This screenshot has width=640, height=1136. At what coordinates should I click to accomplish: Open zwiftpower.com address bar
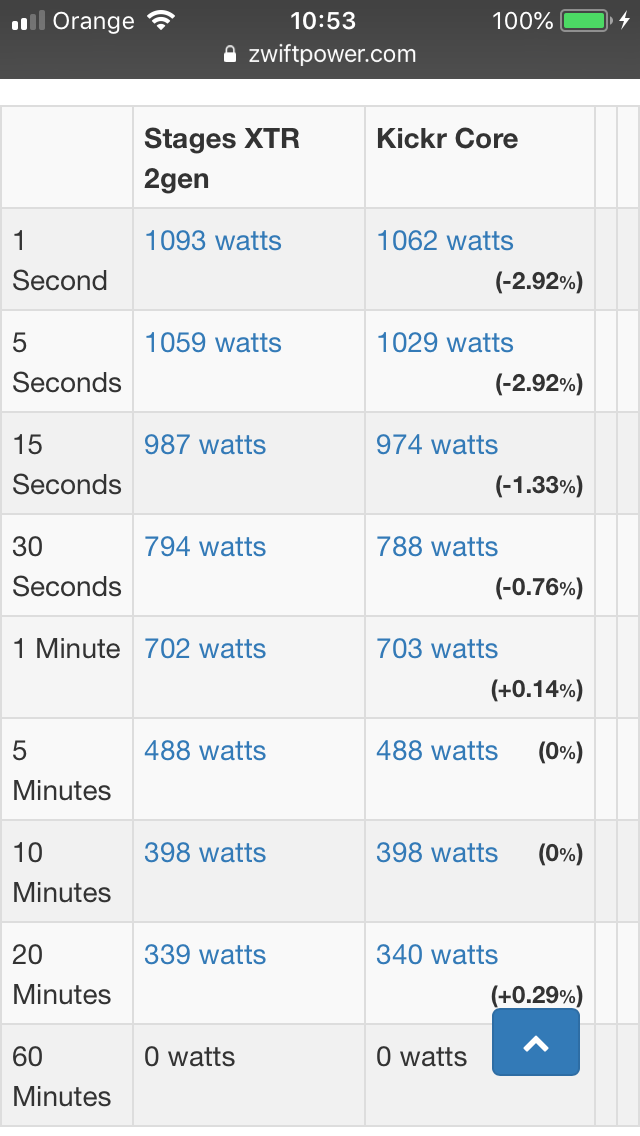pyautogui.click(x=320, y=54)
